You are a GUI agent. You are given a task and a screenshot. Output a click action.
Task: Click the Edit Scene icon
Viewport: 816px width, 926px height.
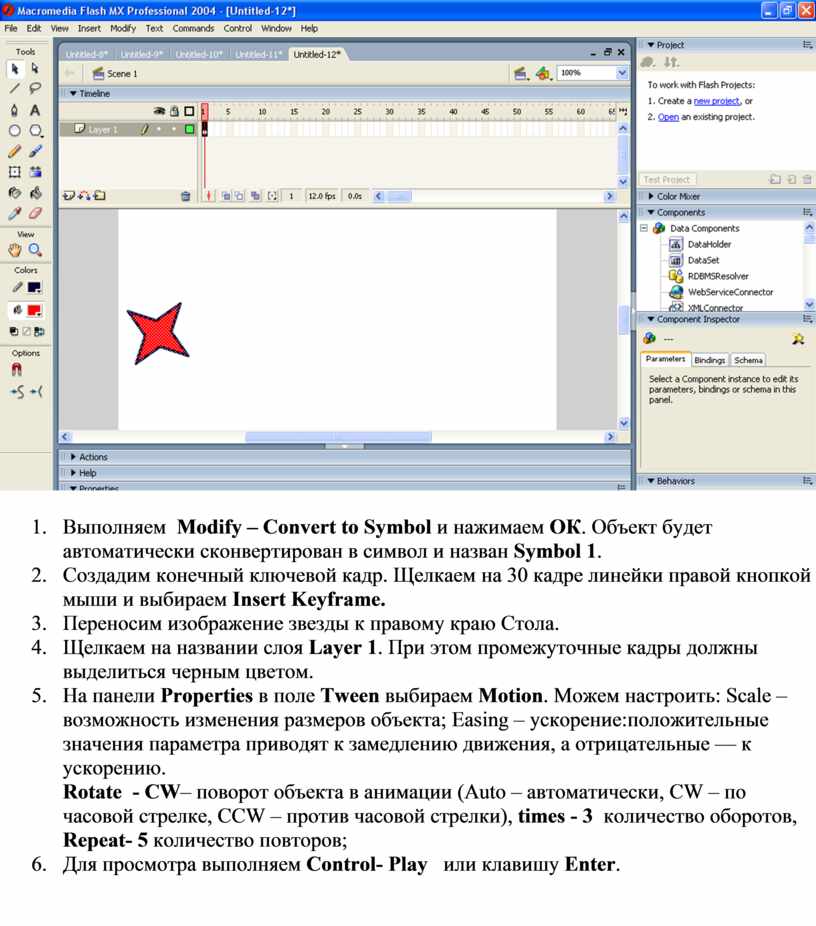[x=520, y=73]
